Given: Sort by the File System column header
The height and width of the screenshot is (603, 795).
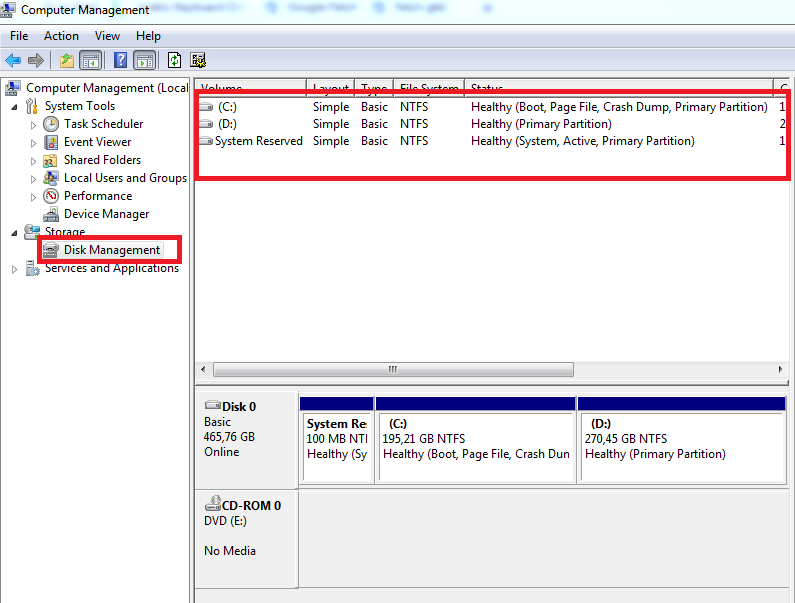Looking at the screenshot, I should 429,87.
